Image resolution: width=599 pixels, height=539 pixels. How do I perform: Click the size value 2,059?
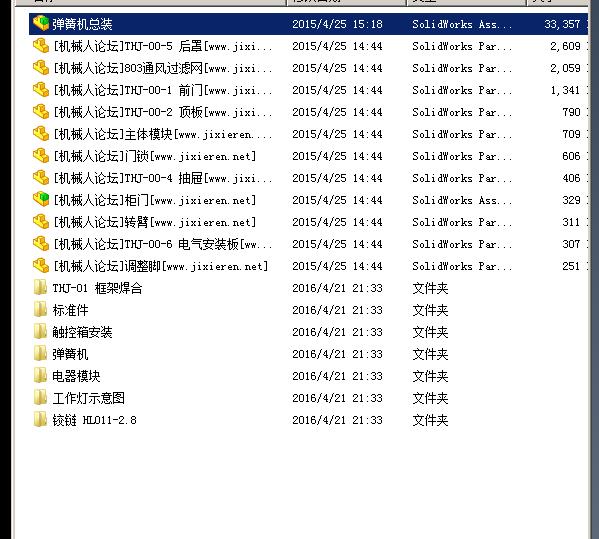tap(565, 68)
